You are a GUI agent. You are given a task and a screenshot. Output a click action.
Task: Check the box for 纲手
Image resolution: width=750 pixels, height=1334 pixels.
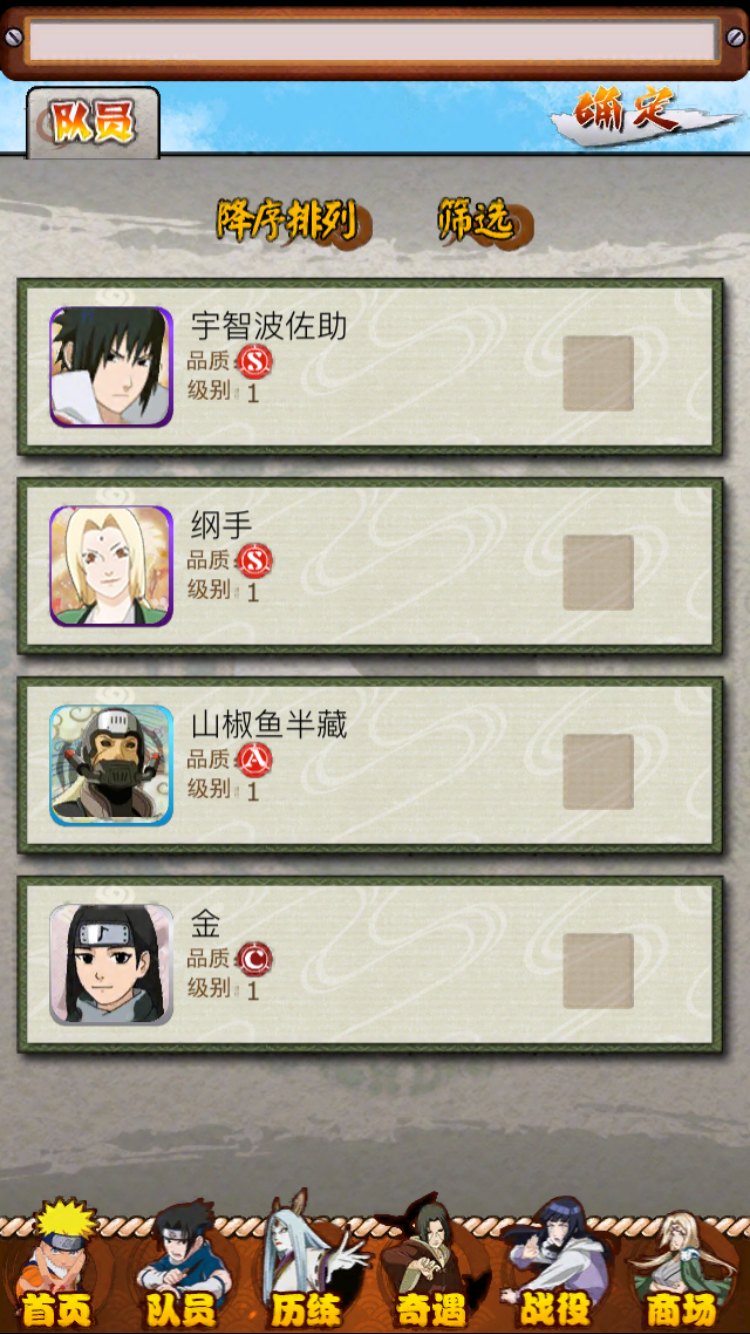coord(598,572)
